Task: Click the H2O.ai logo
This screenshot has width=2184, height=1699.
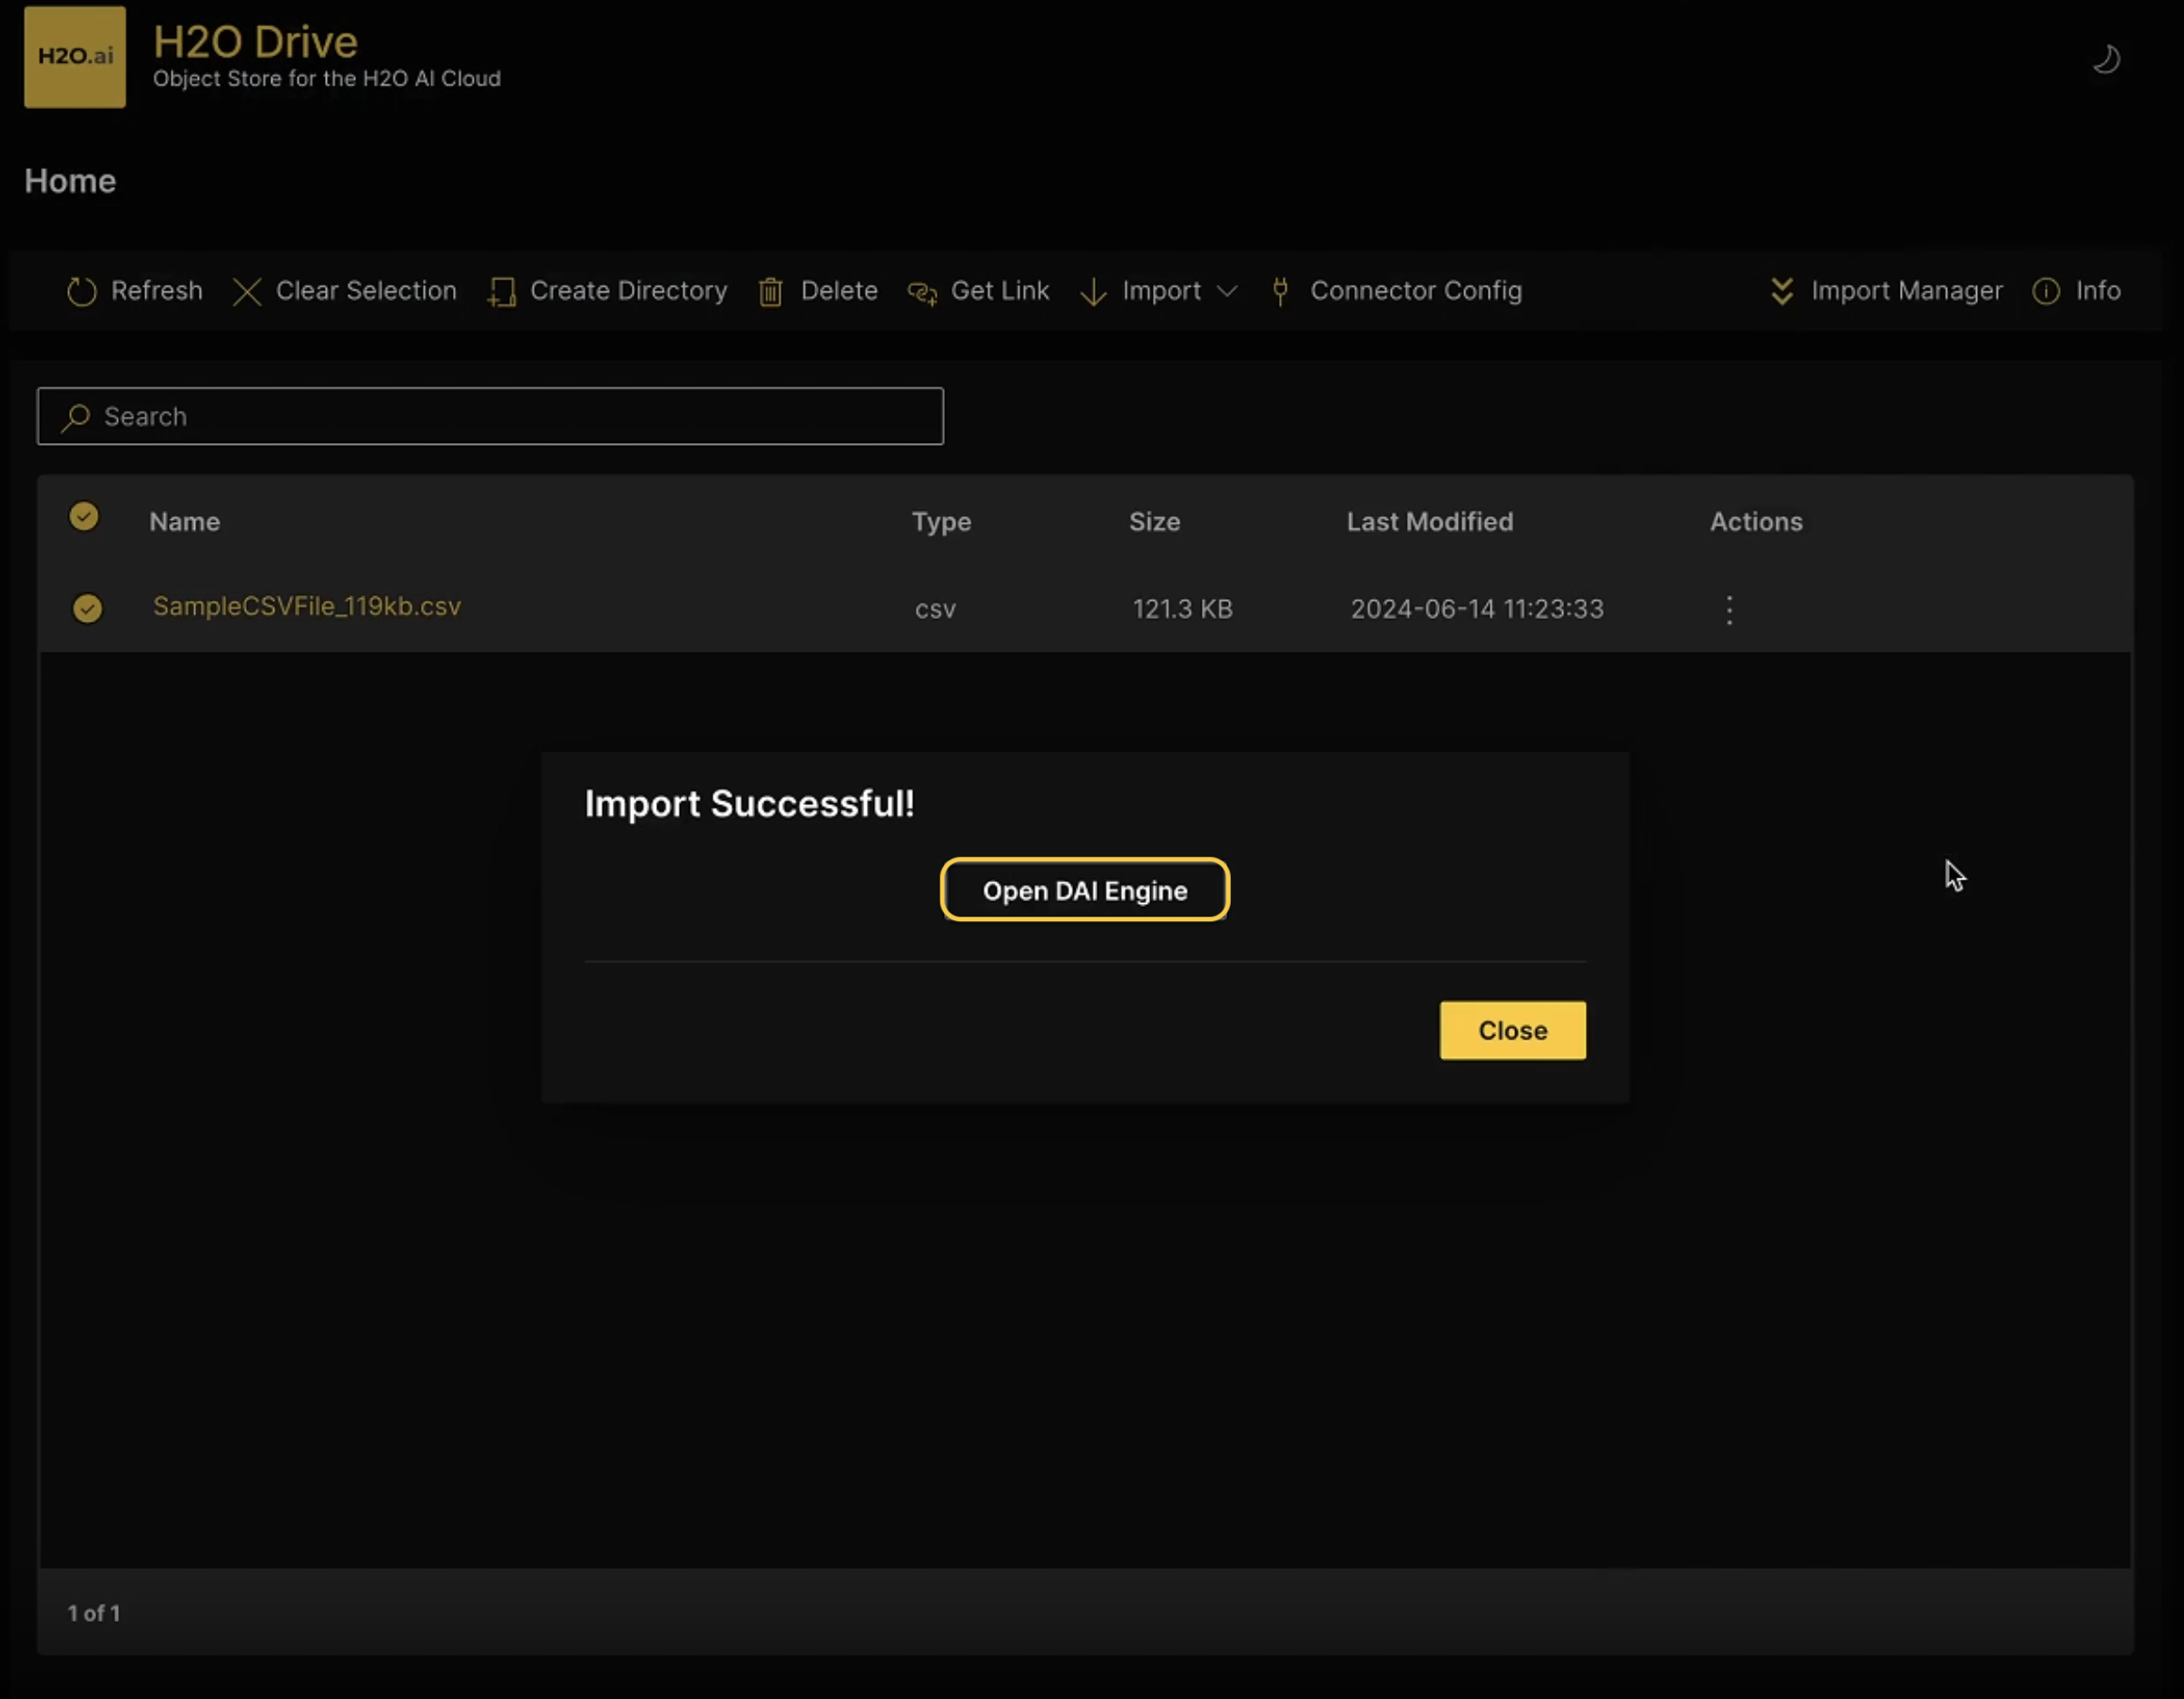Action: coord(75,57)
